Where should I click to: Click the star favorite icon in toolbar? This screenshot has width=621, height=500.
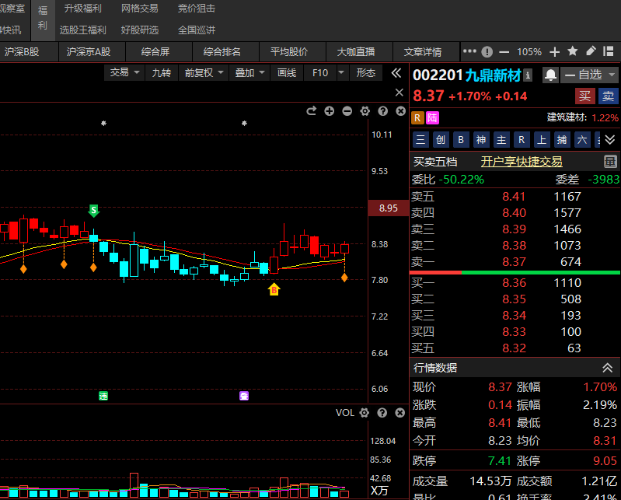coord(572,51)
